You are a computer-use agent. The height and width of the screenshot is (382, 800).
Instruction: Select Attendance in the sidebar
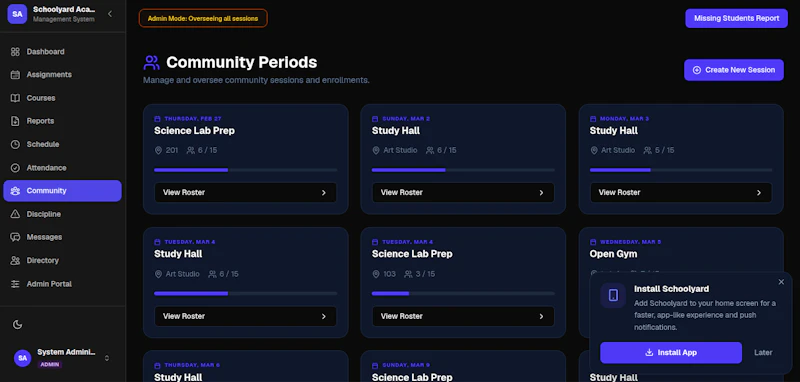point(62,168)
